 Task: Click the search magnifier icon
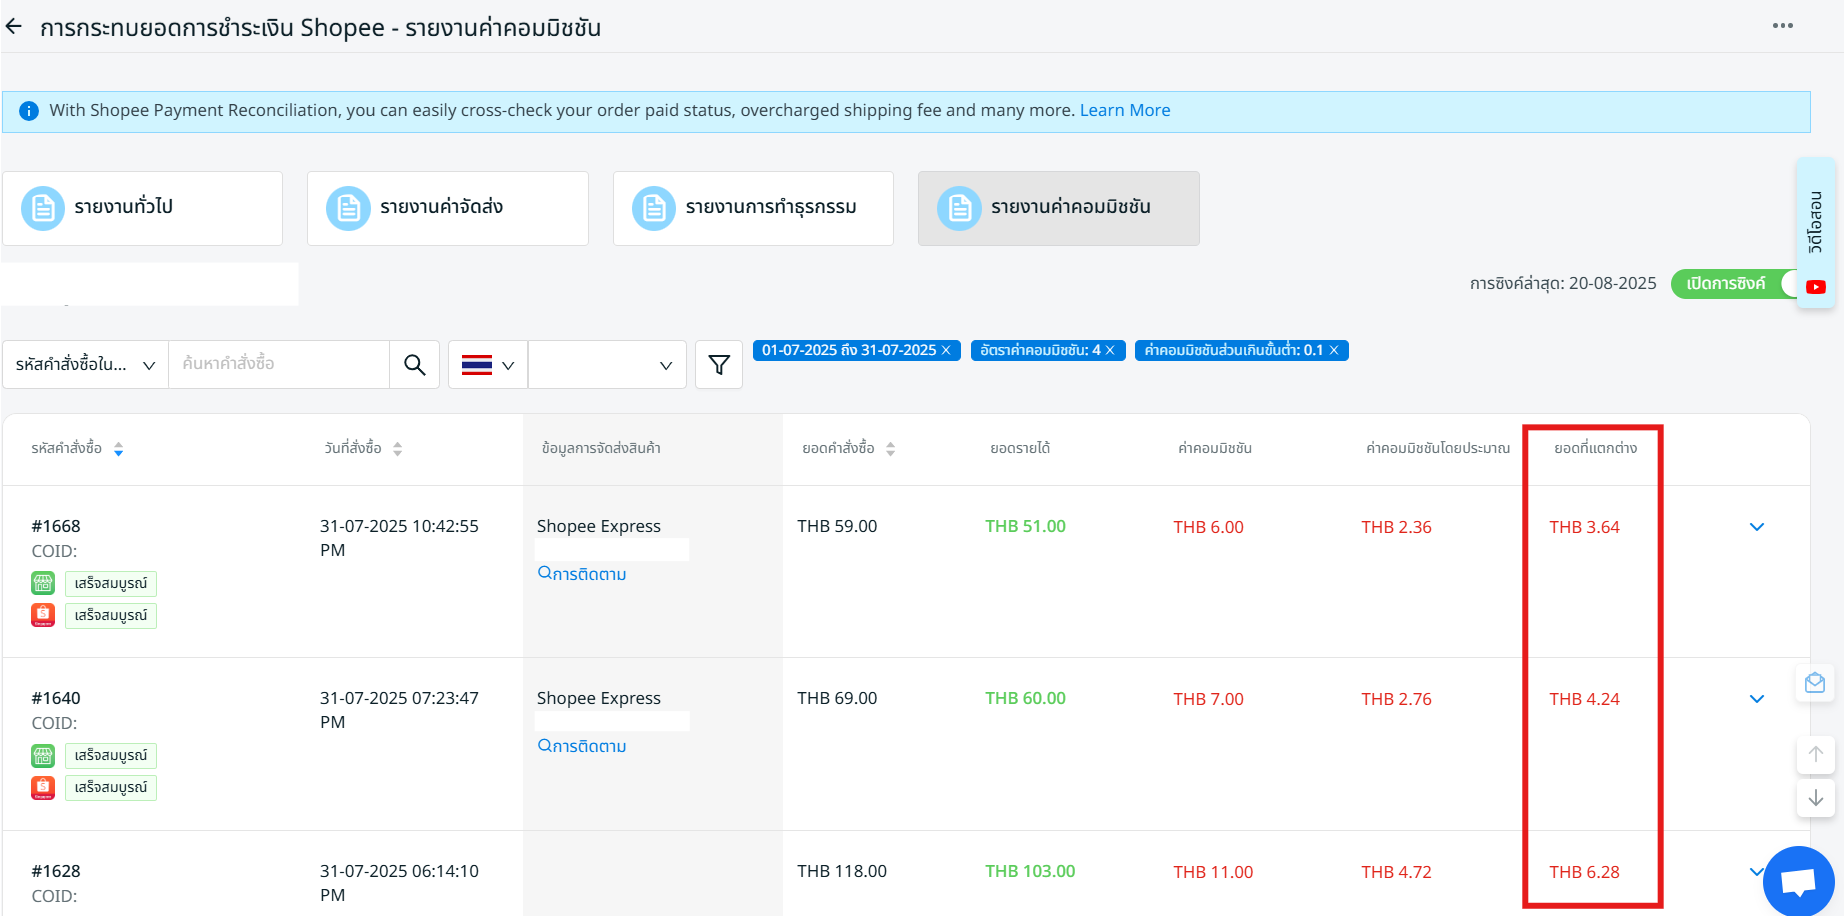click(x=414, y=365)
